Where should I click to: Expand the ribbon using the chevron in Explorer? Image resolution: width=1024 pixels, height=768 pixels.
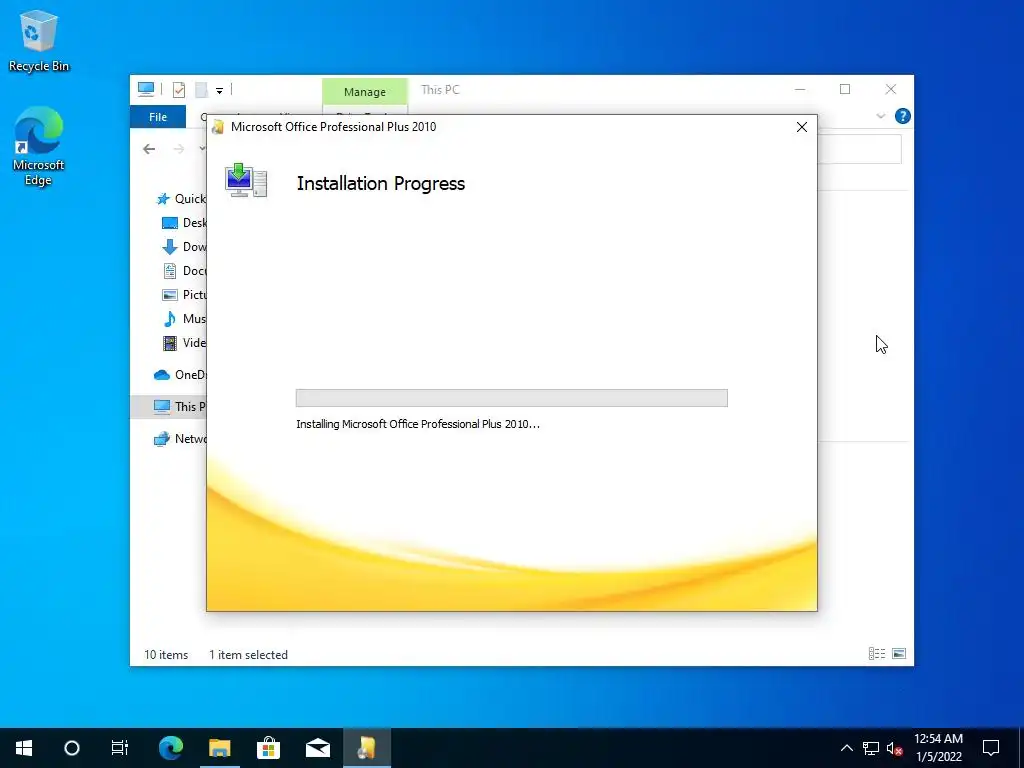click(880, 116)
